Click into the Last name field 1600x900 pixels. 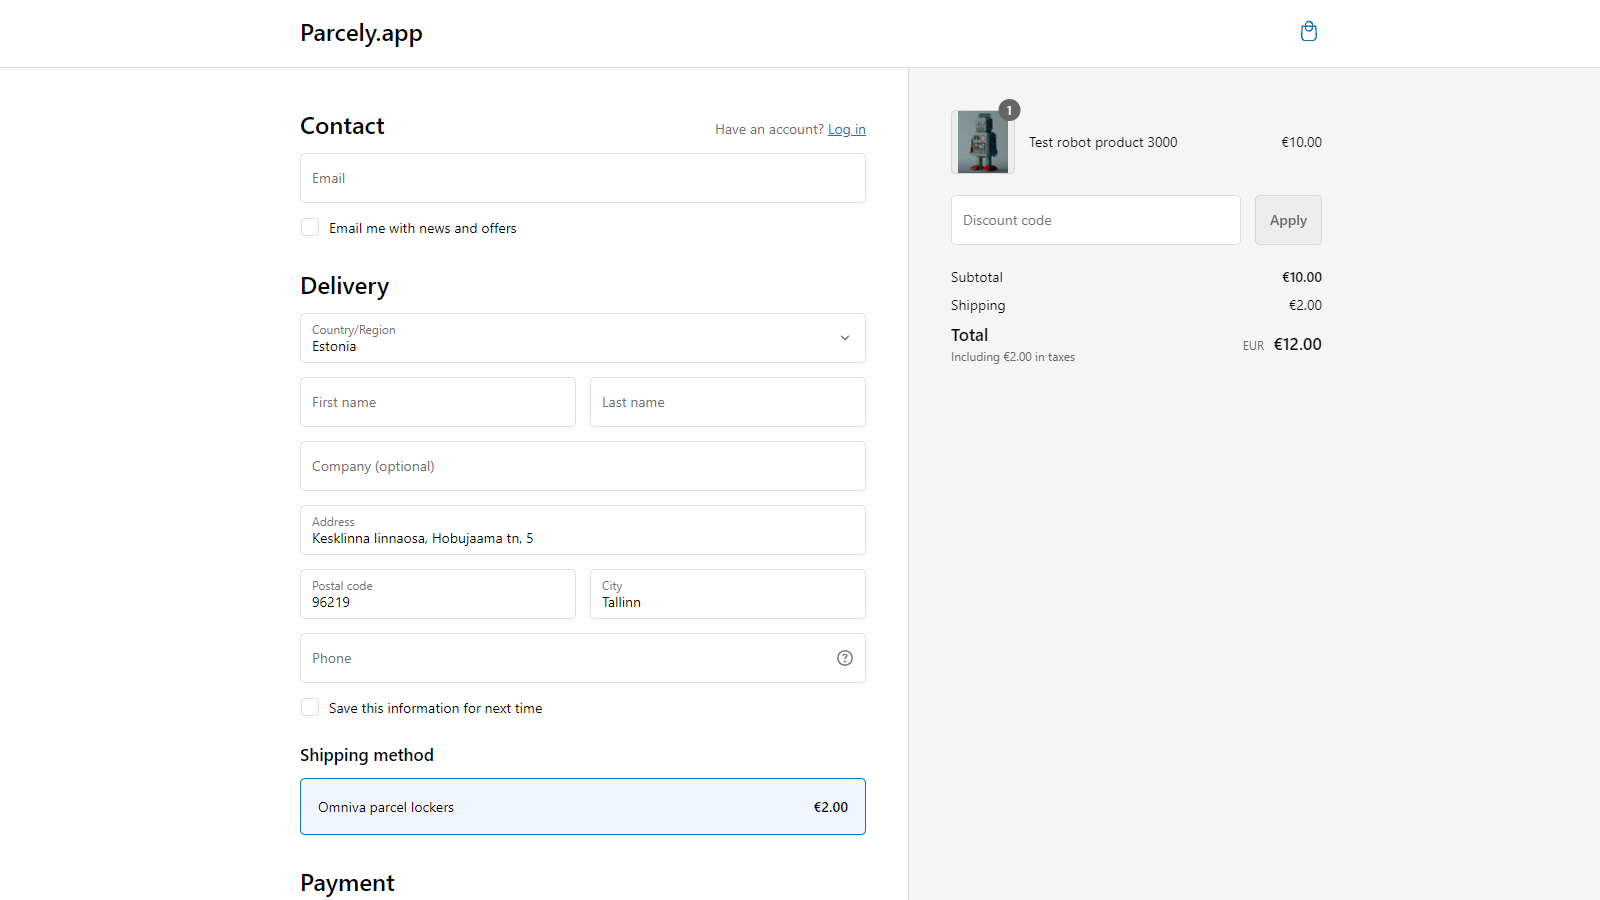point(727,402)
